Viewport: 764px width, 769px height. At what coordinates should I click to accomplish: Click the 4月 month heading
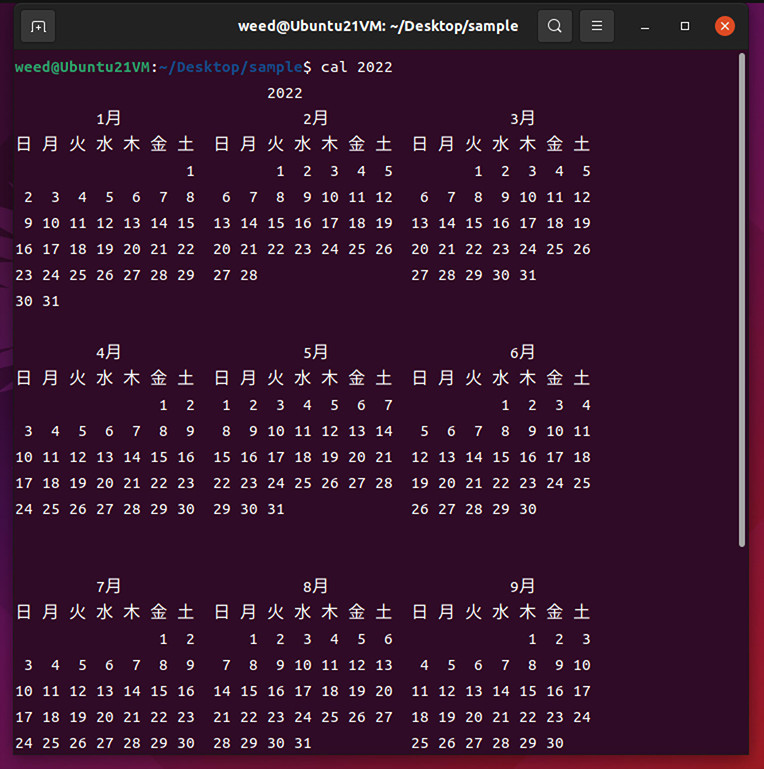point(108,352)
